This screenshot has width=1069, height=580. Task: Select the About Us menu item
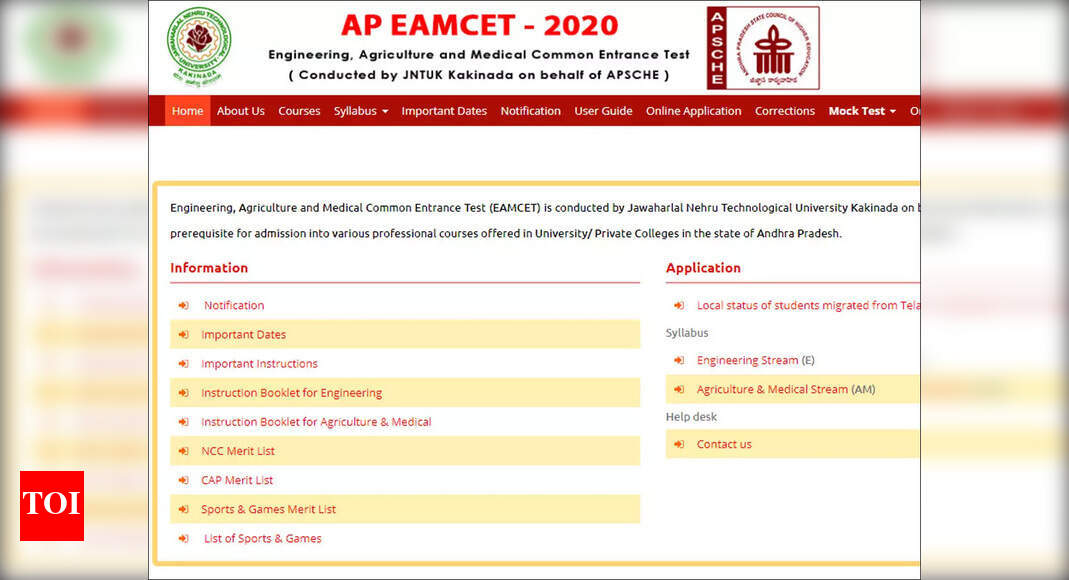tap(240, 111)
